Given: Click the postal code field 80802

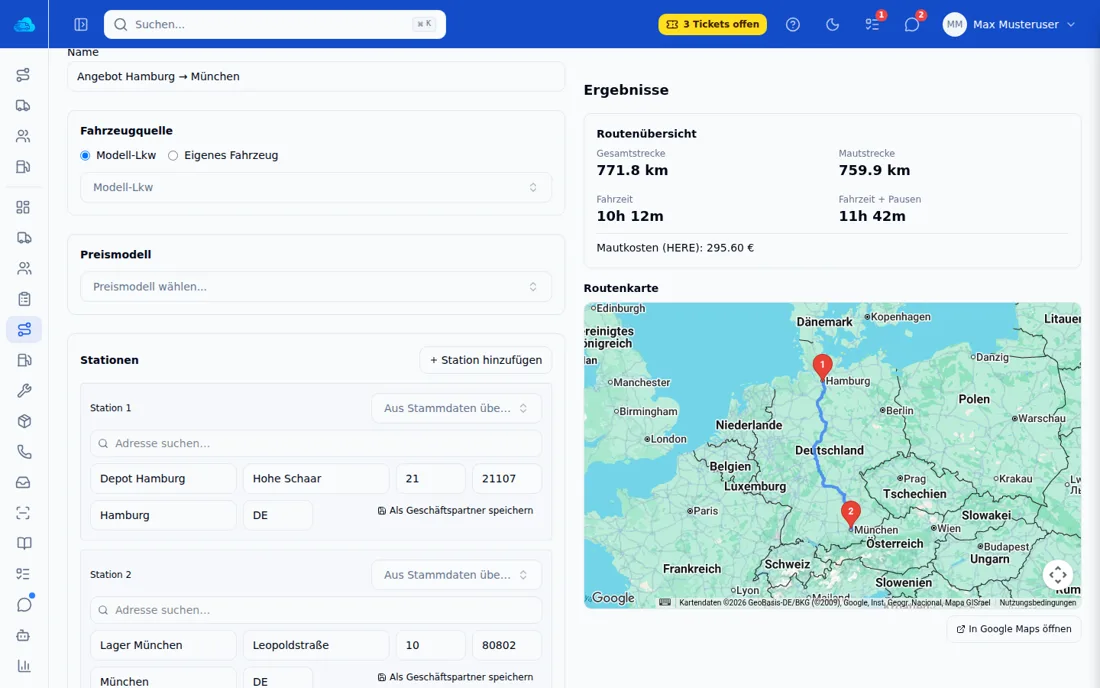Looking at the screenshot, I should pos(507,645).
